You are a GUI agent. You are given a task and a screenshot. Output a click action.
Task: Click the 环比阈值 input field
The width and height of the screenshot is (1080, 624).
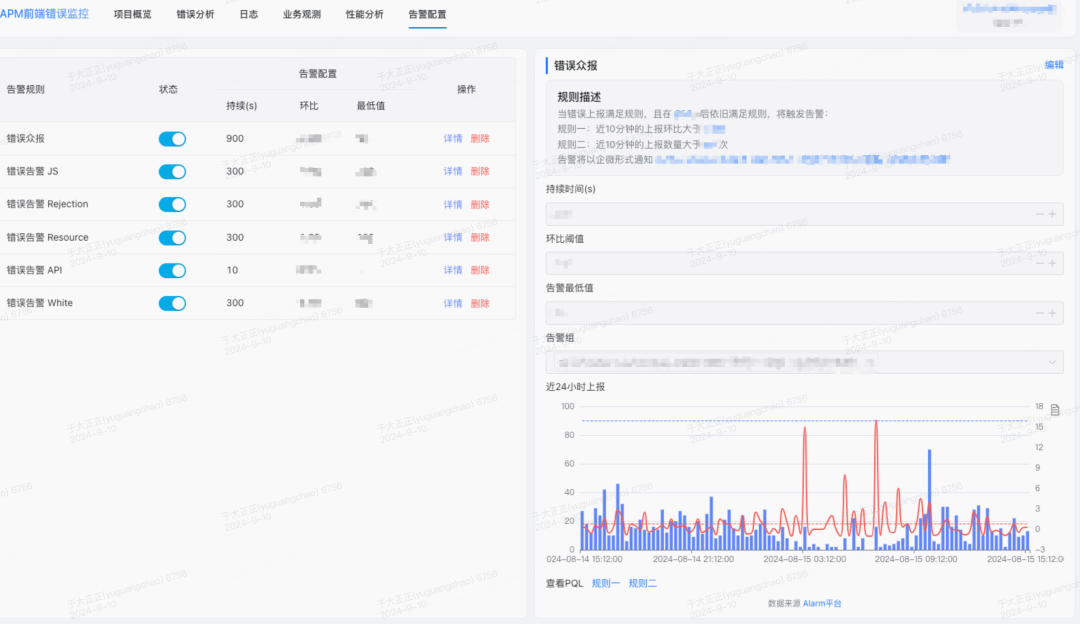[804, 263]
